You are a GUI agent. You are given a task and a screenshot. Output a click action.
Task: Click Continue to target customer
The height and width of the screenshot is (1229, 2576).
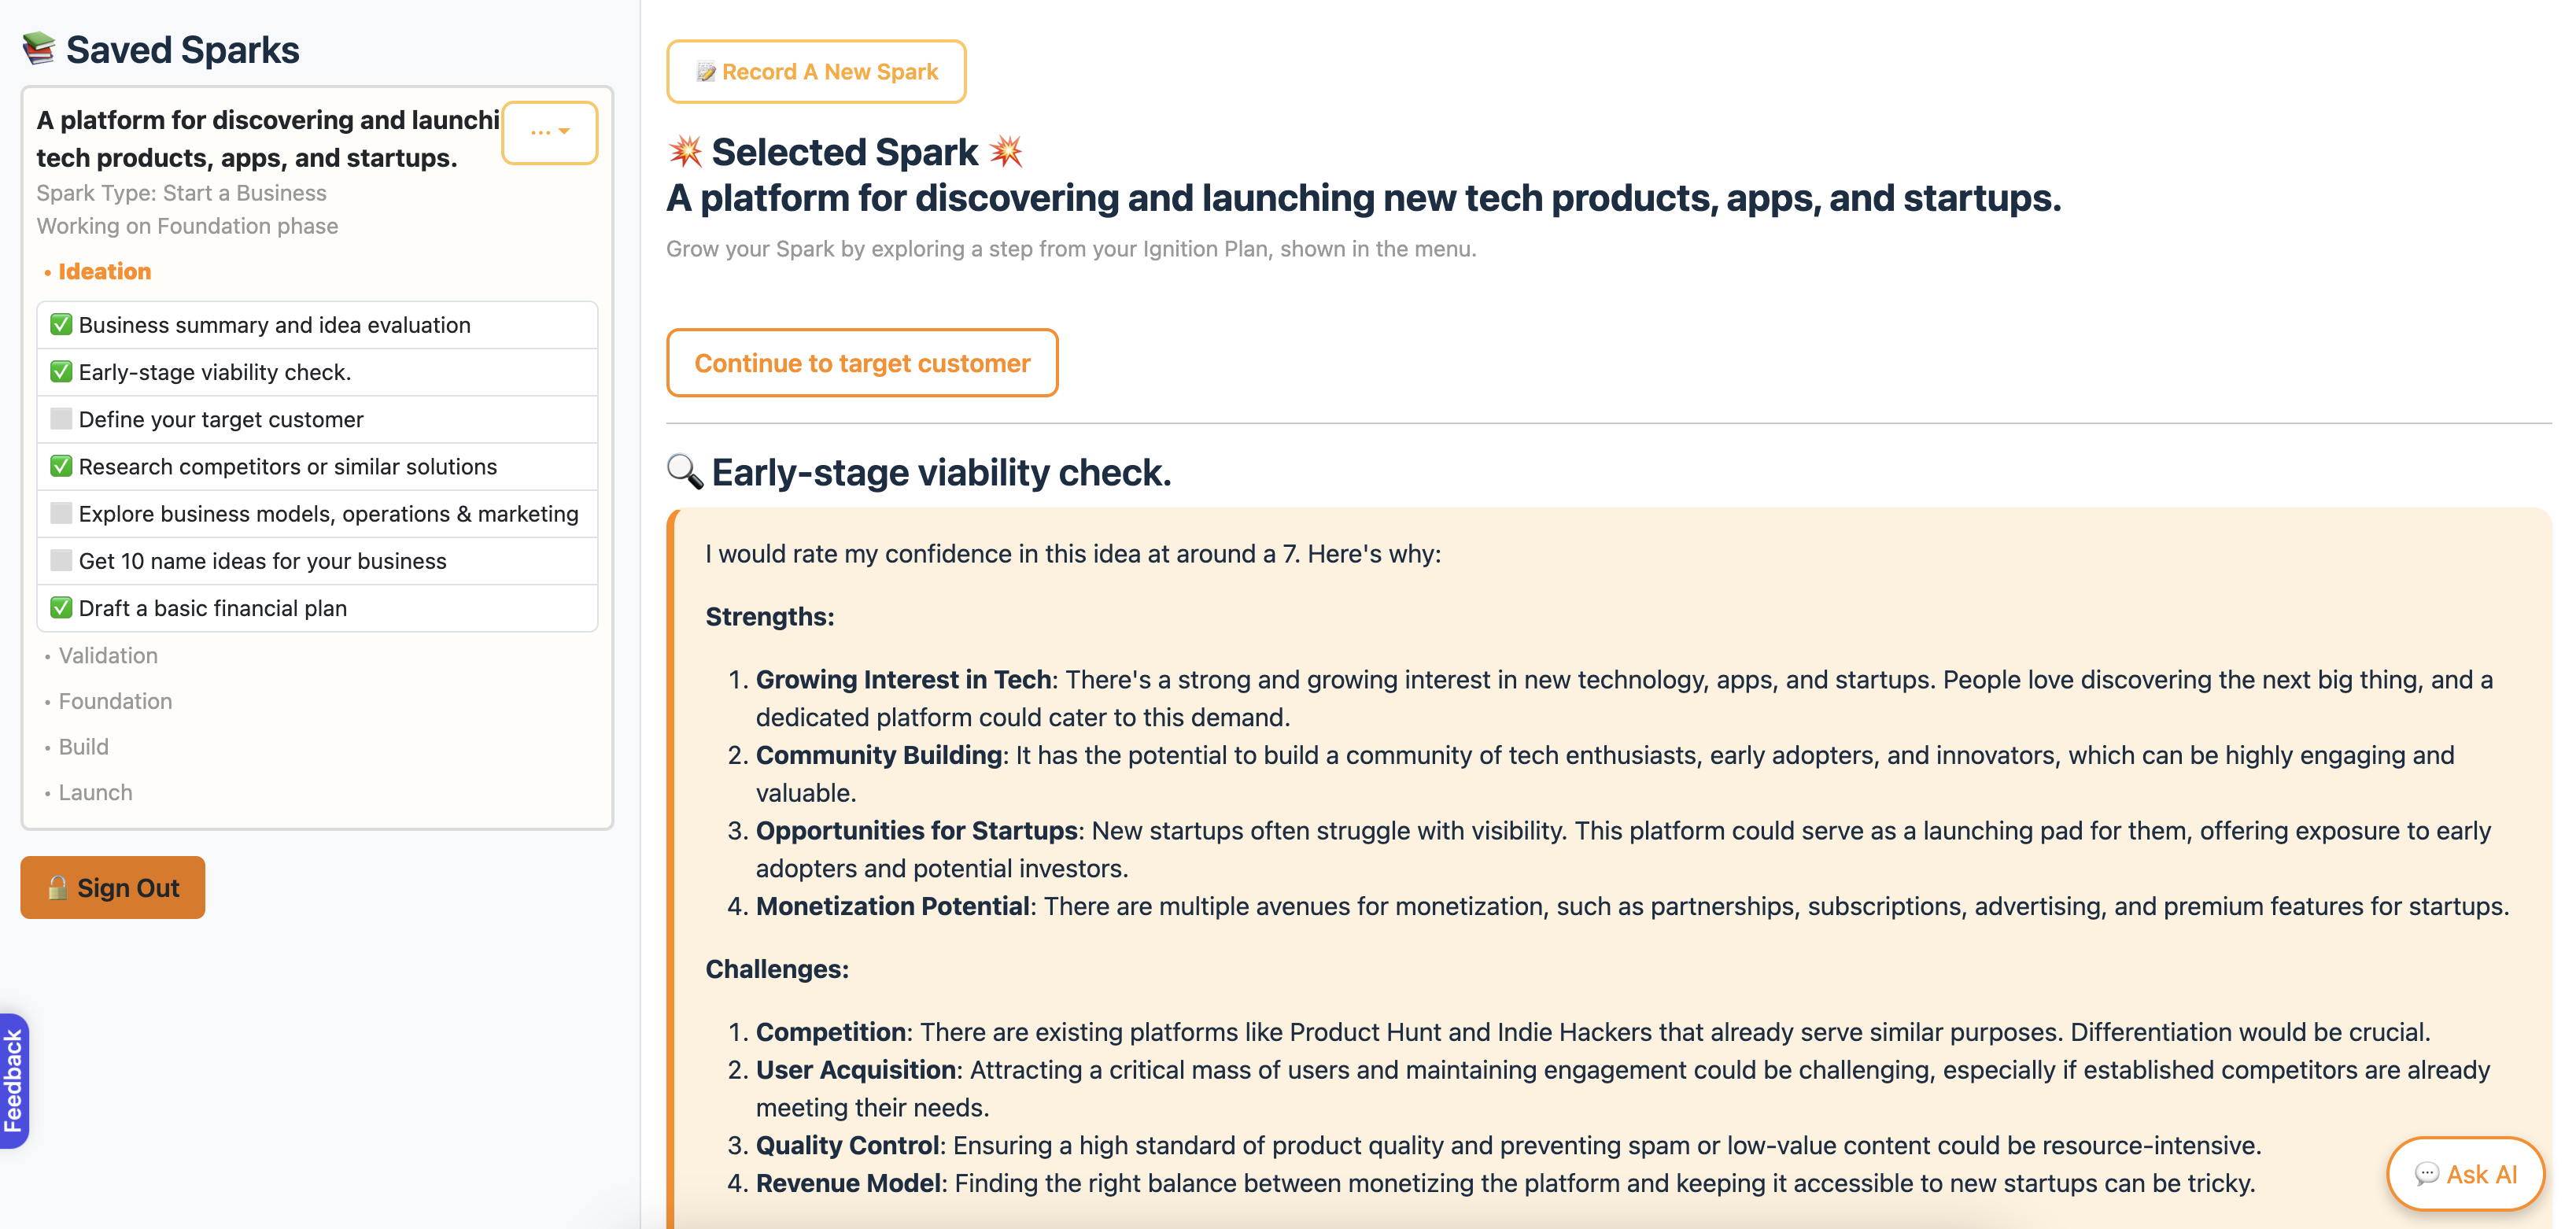click(862, 363)
